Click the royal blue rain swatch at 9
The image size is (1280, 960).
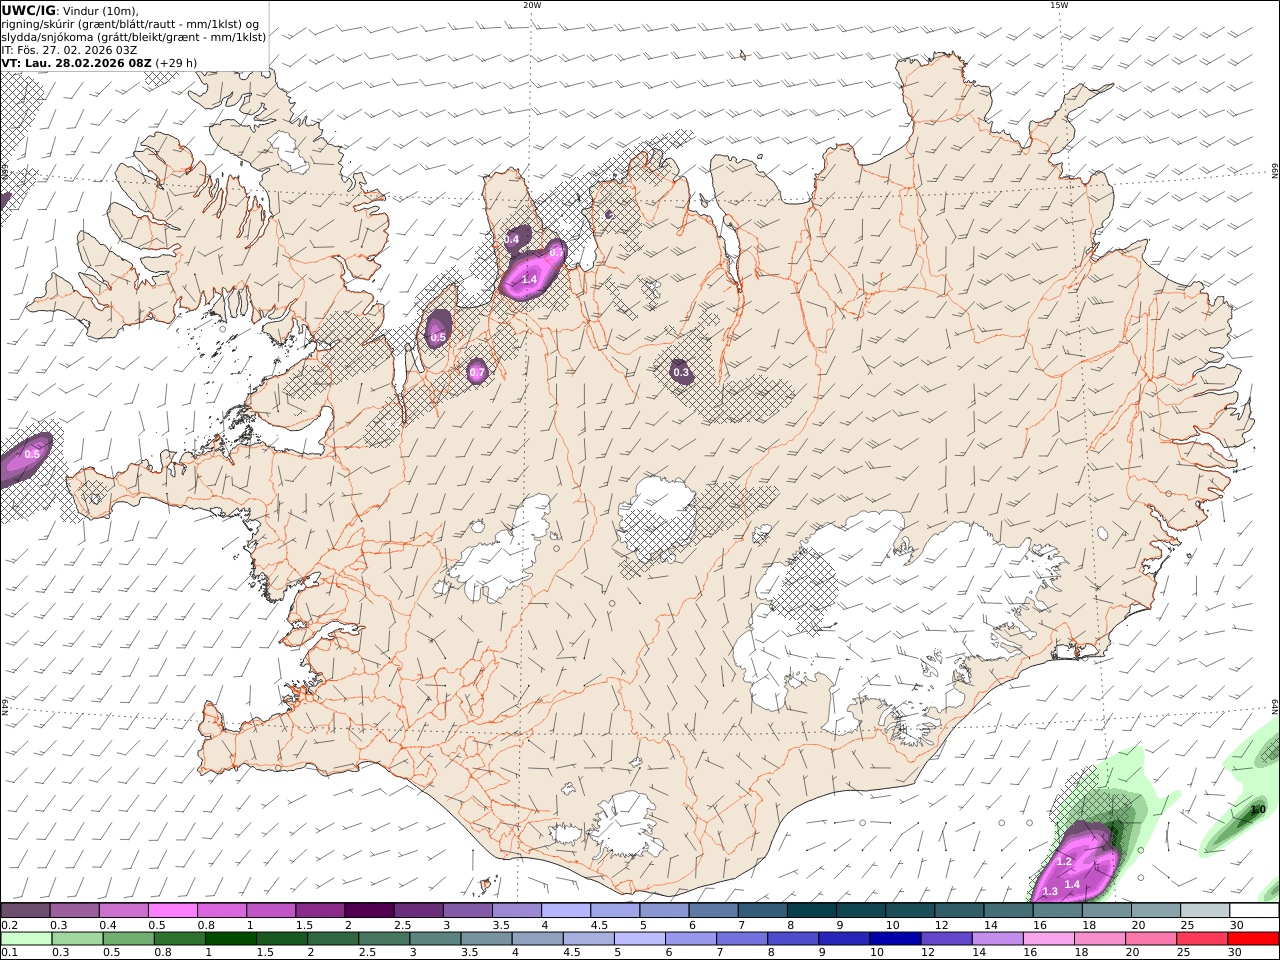click(x=843, y=938)
